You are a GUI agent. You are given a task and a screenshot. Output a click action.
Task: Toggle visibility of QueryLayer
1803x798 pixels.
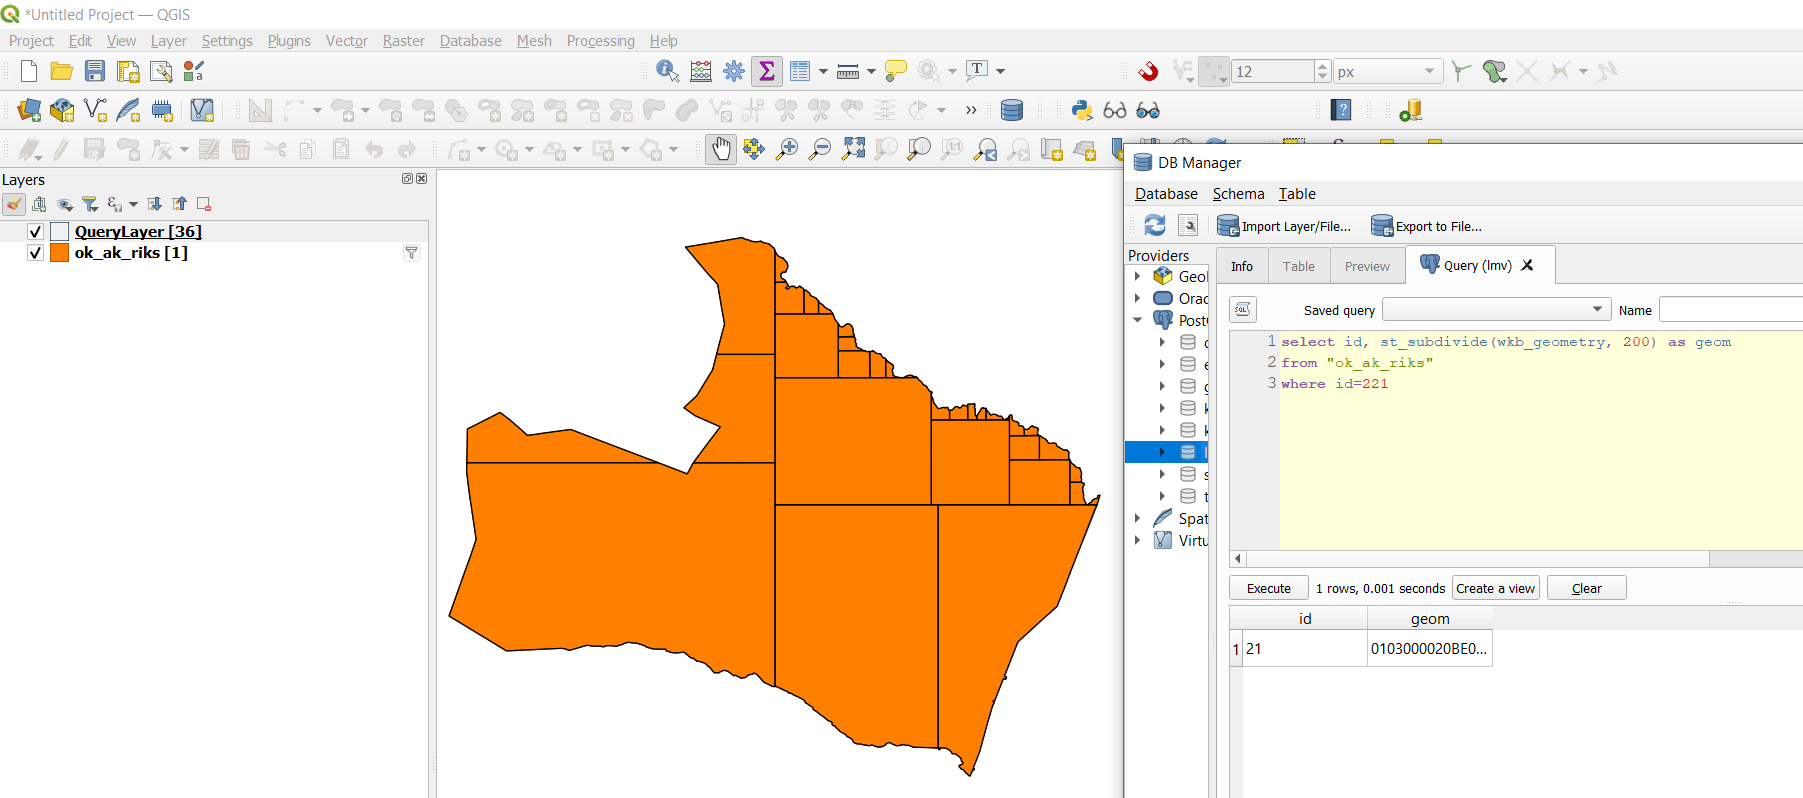point(35,231)
